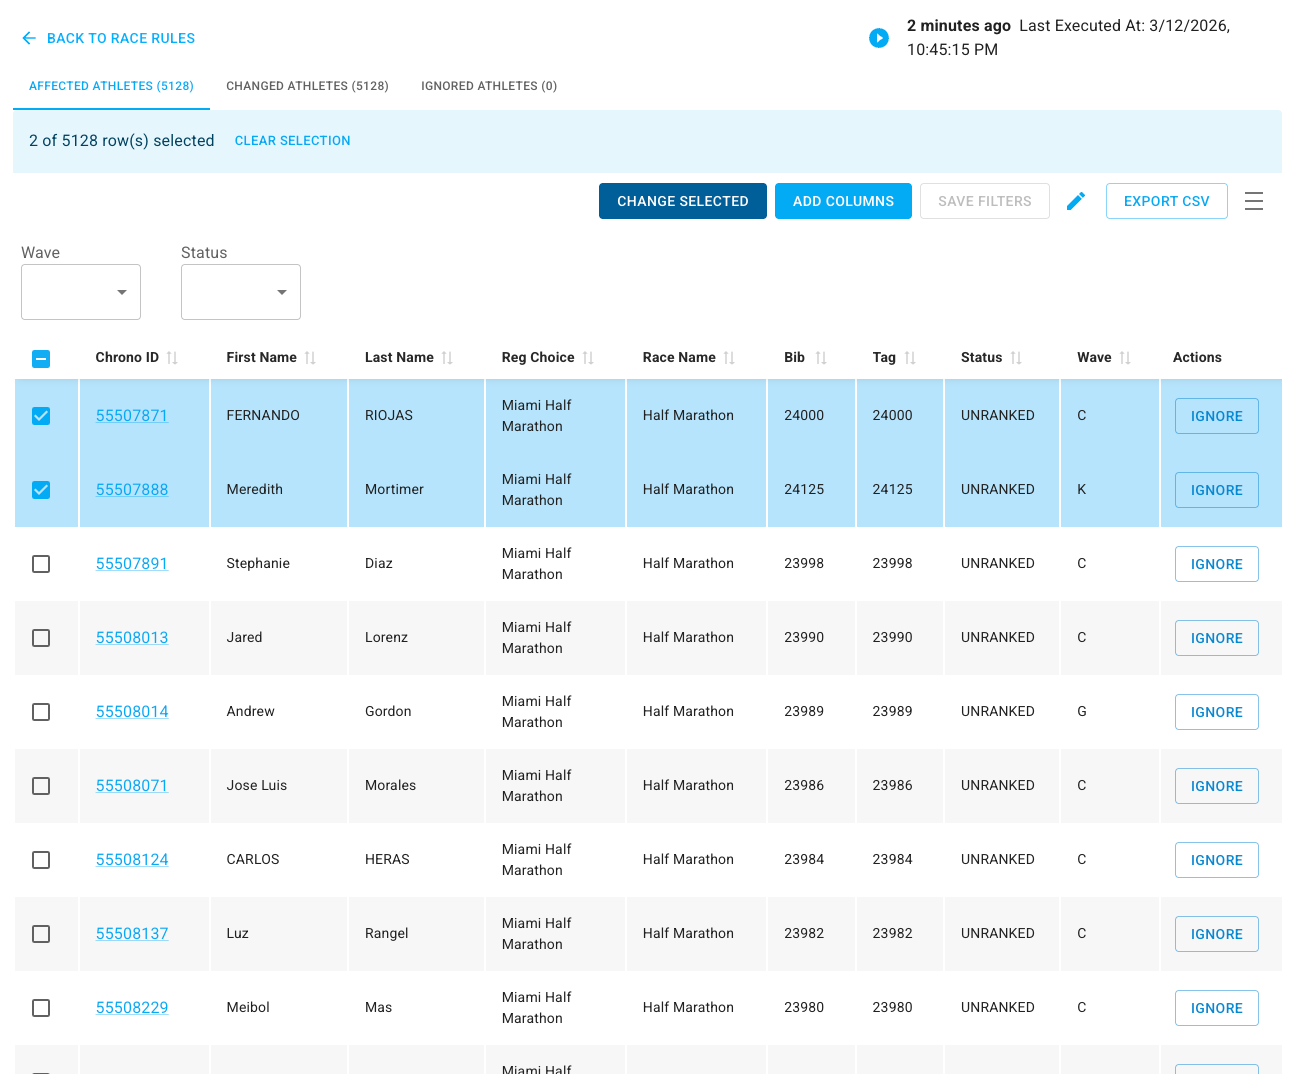Image resolution: width=1295 pixels, height=1074 pixels.
Task: Toggle the select-all header checkbox
Action: (41, 358)
